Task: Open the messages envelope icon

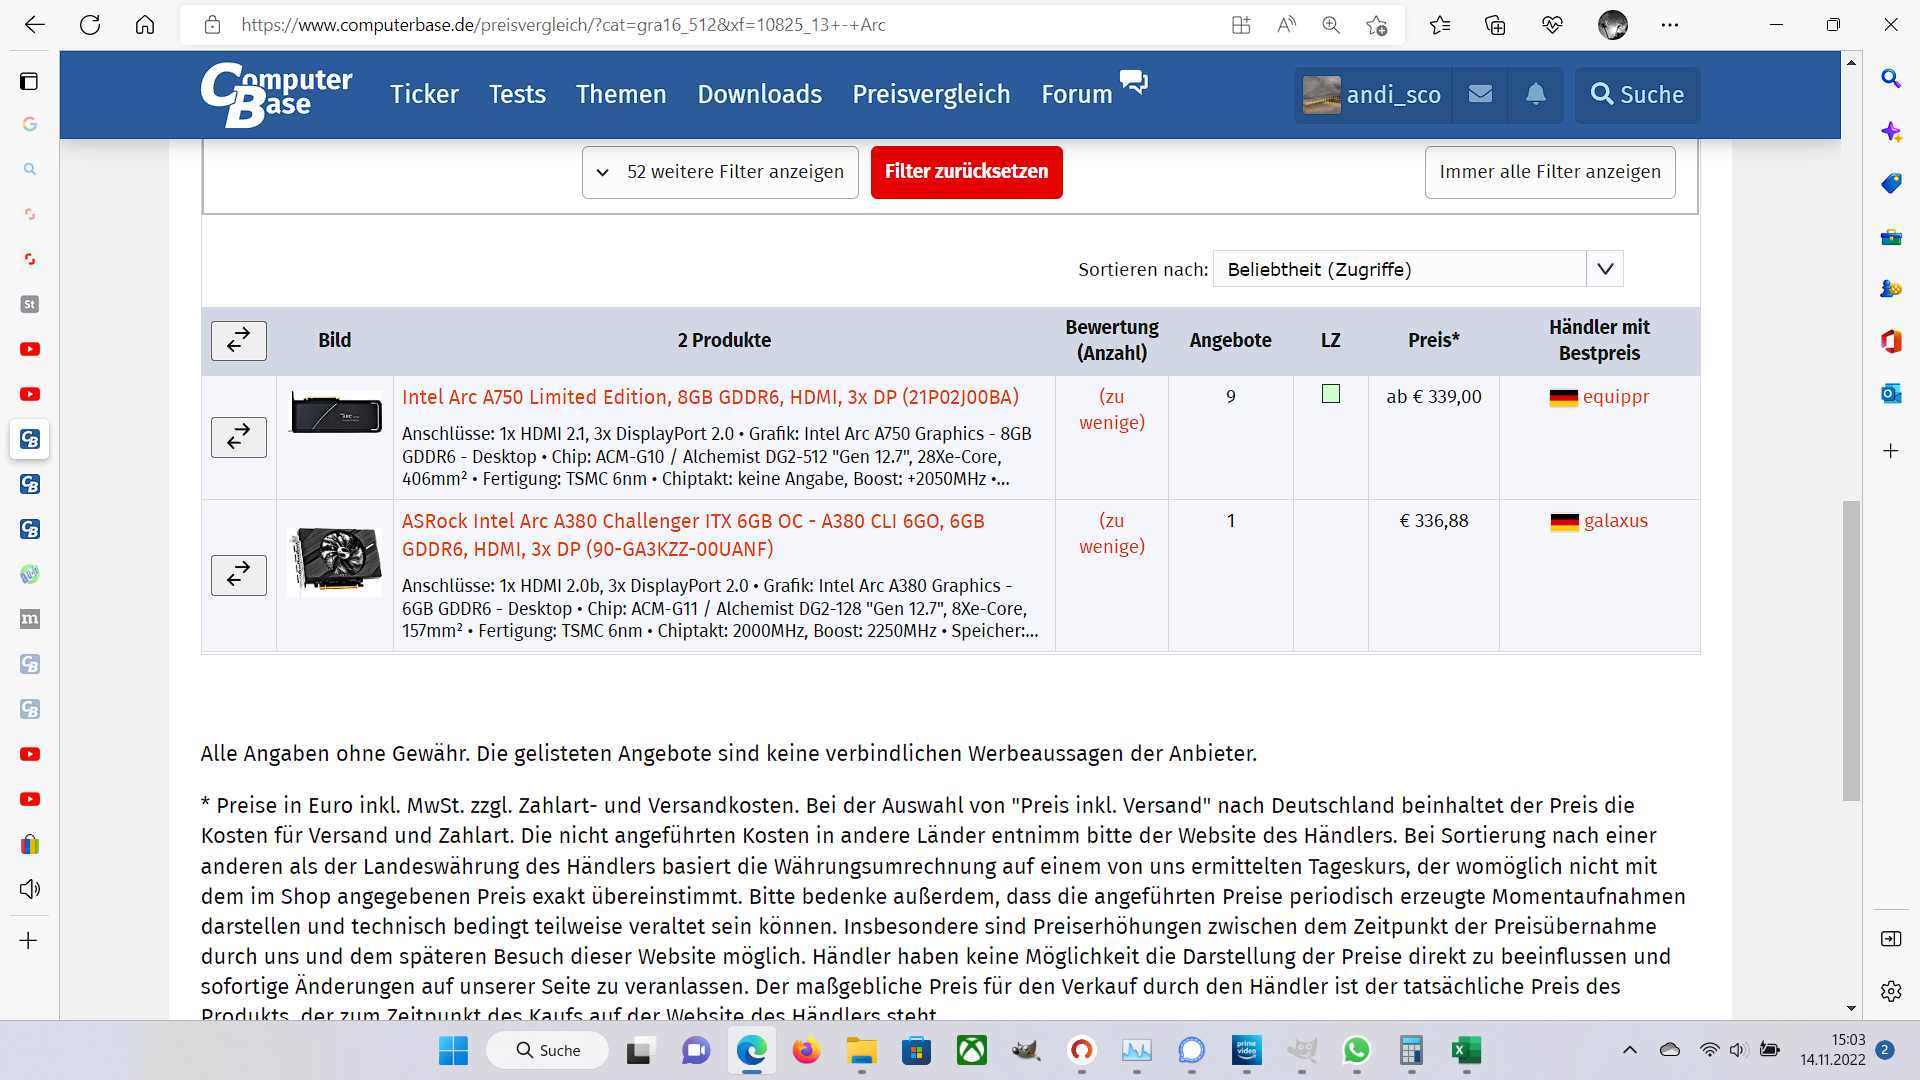Action: pos(1480,94)
